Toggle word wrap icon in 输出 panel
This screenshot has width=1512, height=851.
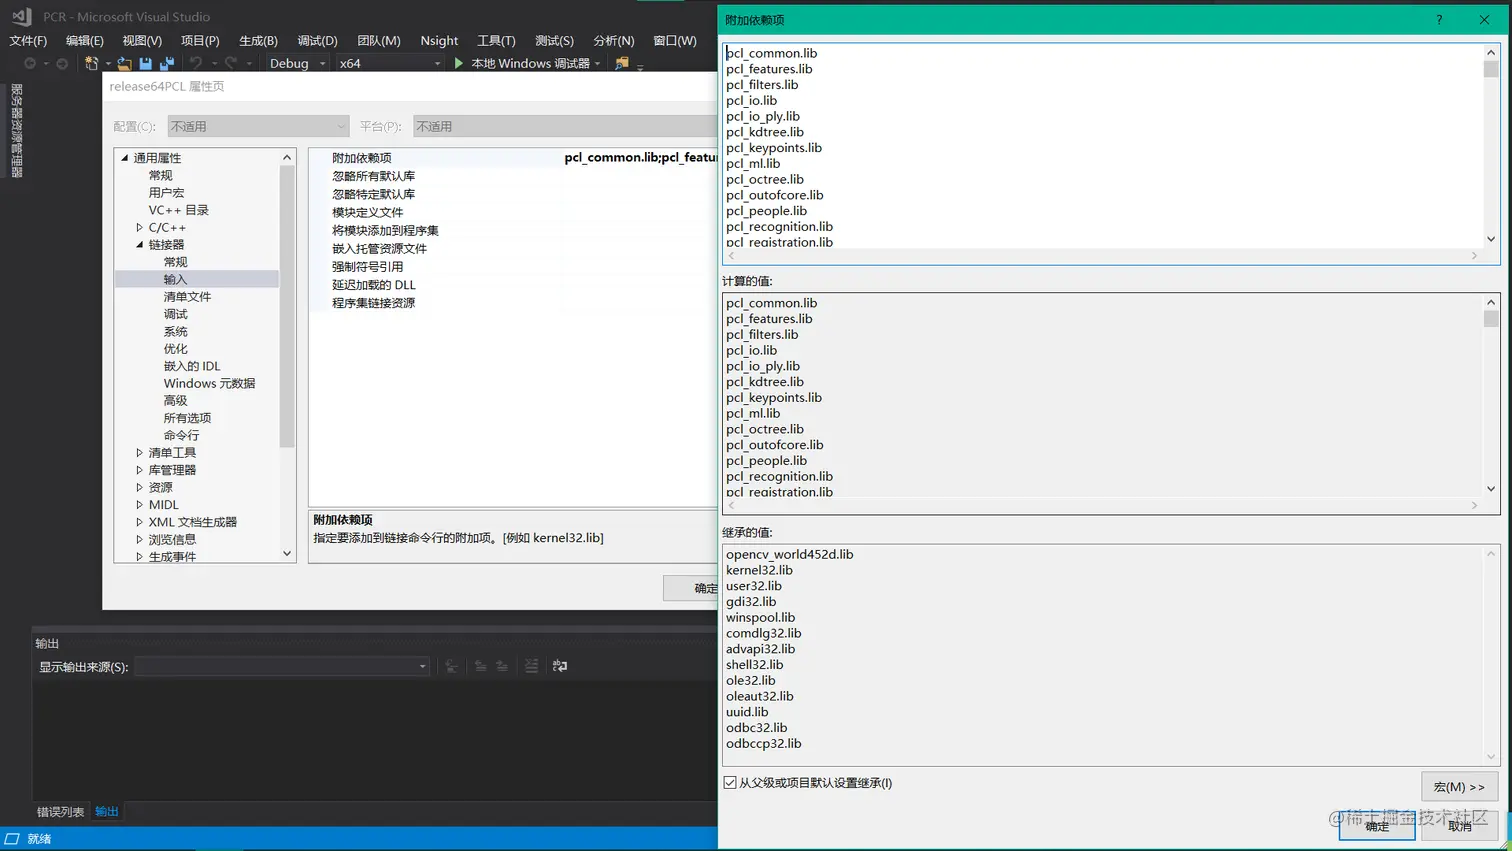tap(560, 666)
